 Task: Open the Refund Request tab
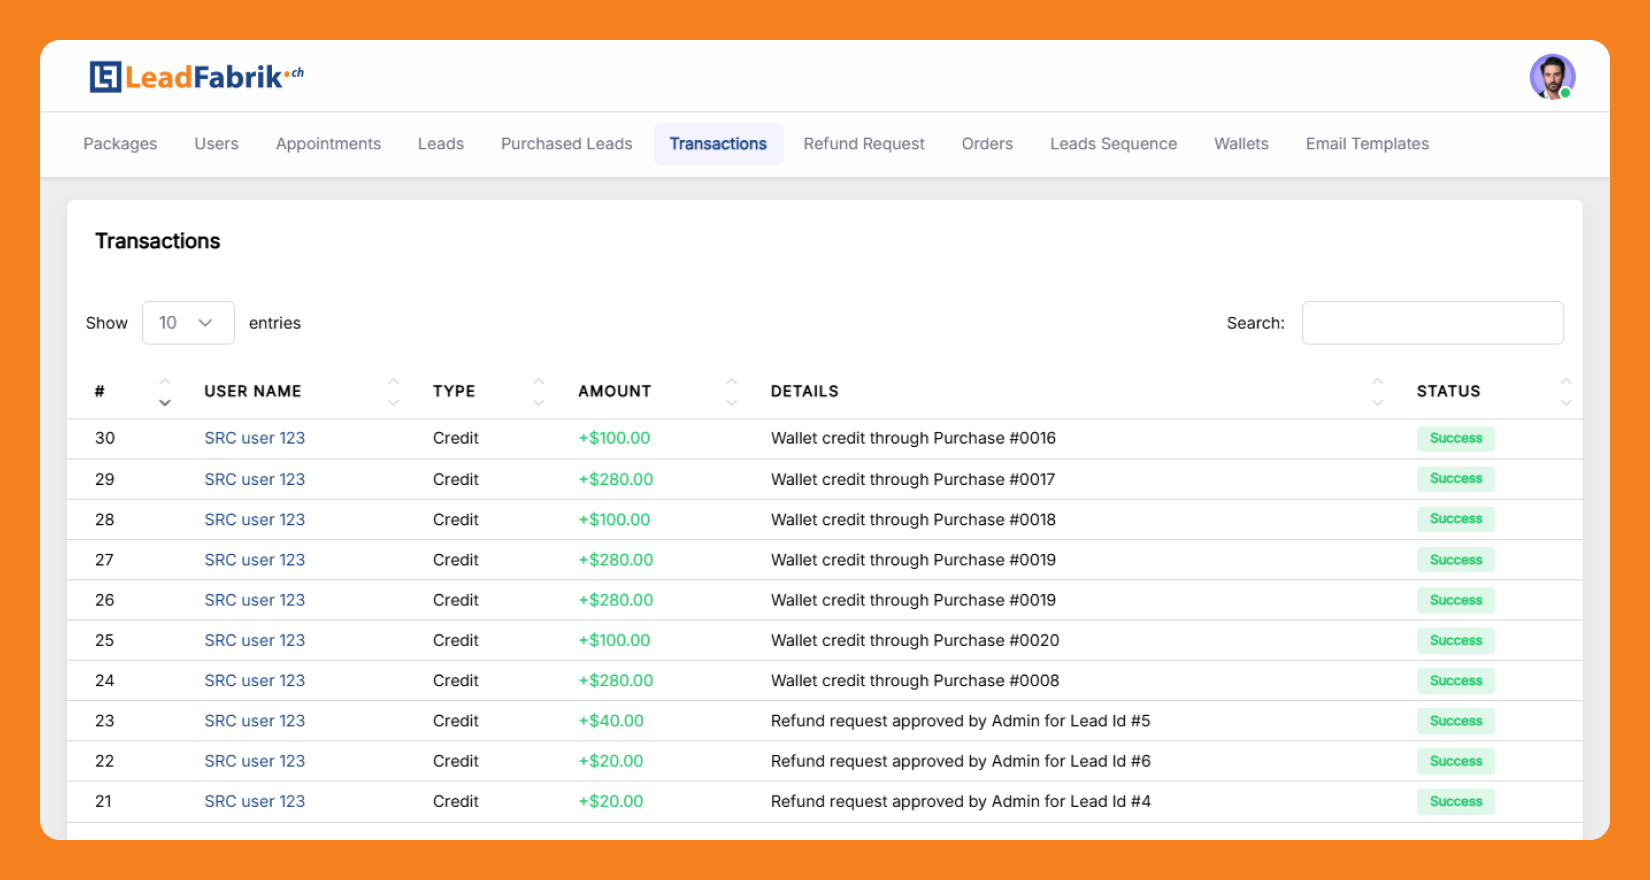(x=864, y=144)
